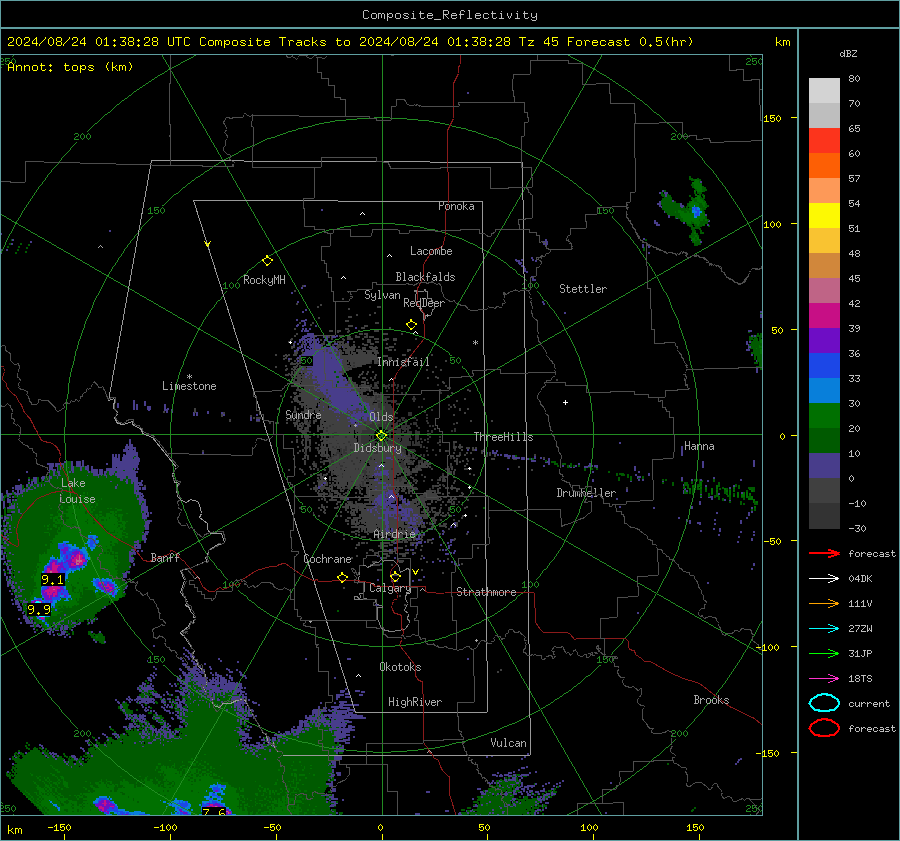This screenshot has height=841, width=900.
Task: Click the Composite_Reflectivity title
Action: pyautogui.click(x=449, y=15)
